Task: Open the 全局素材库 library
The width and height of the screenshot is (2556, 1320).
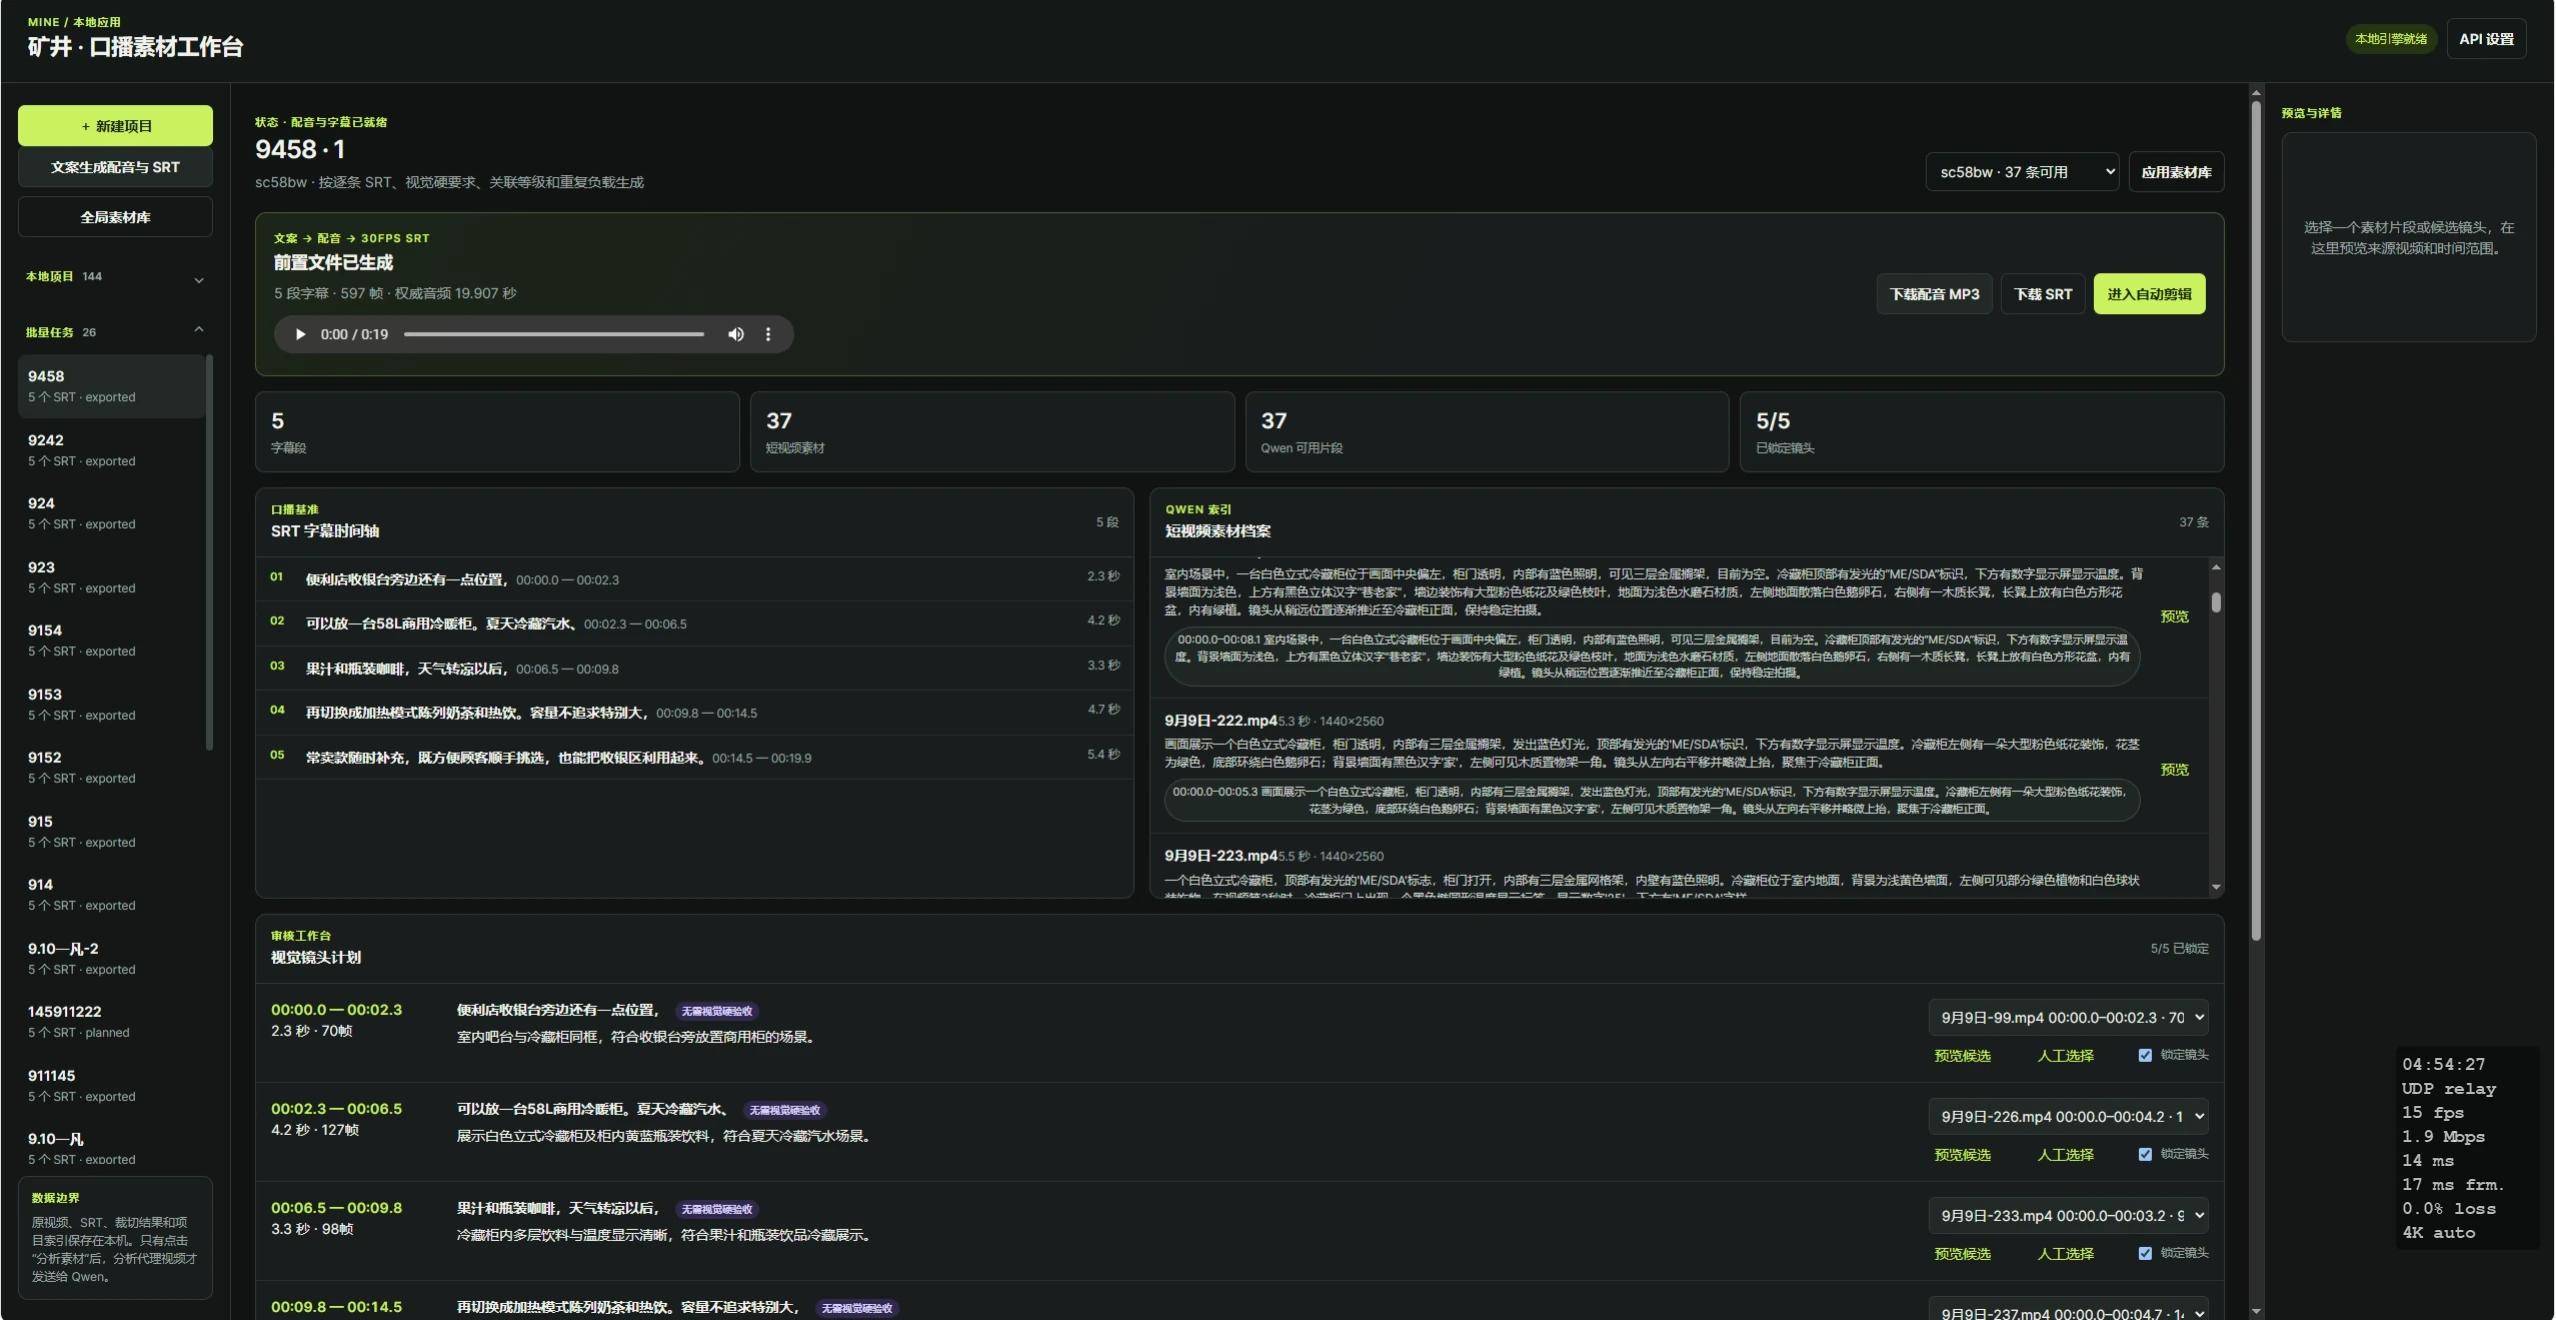Action: pos(115,217)
